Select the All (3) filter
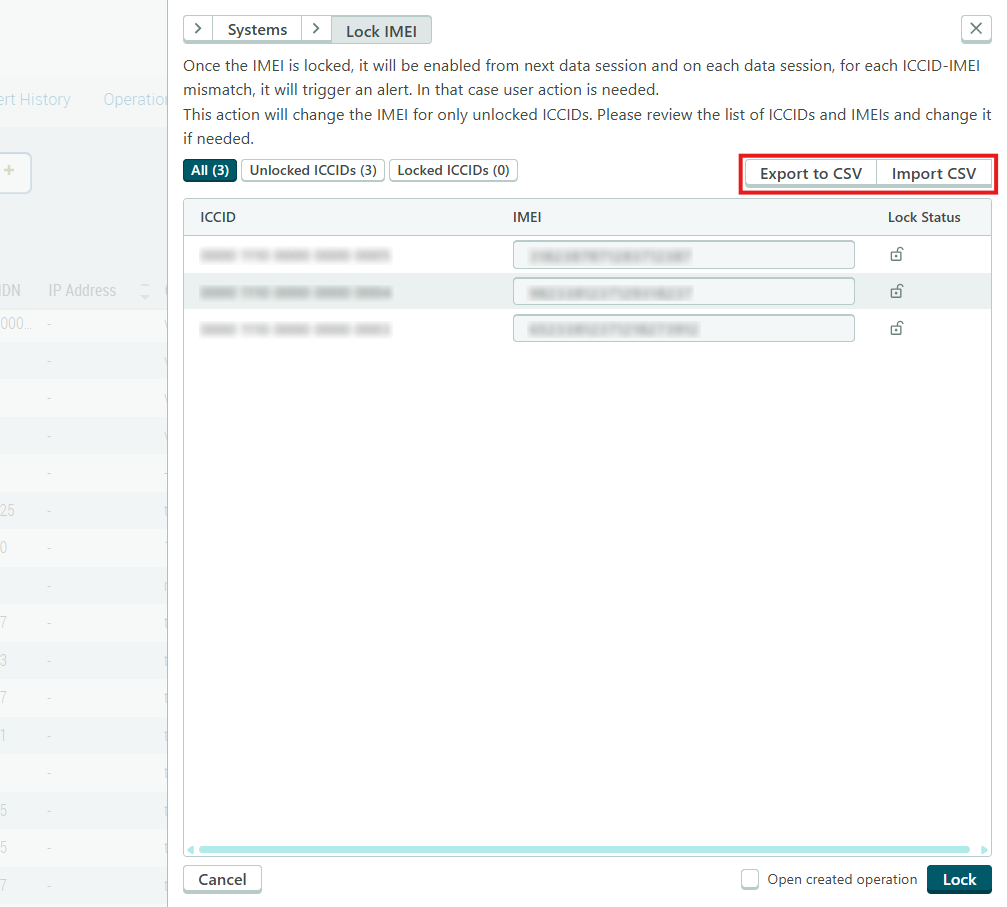The image size is (1007, 907). (x=210, y=170)
